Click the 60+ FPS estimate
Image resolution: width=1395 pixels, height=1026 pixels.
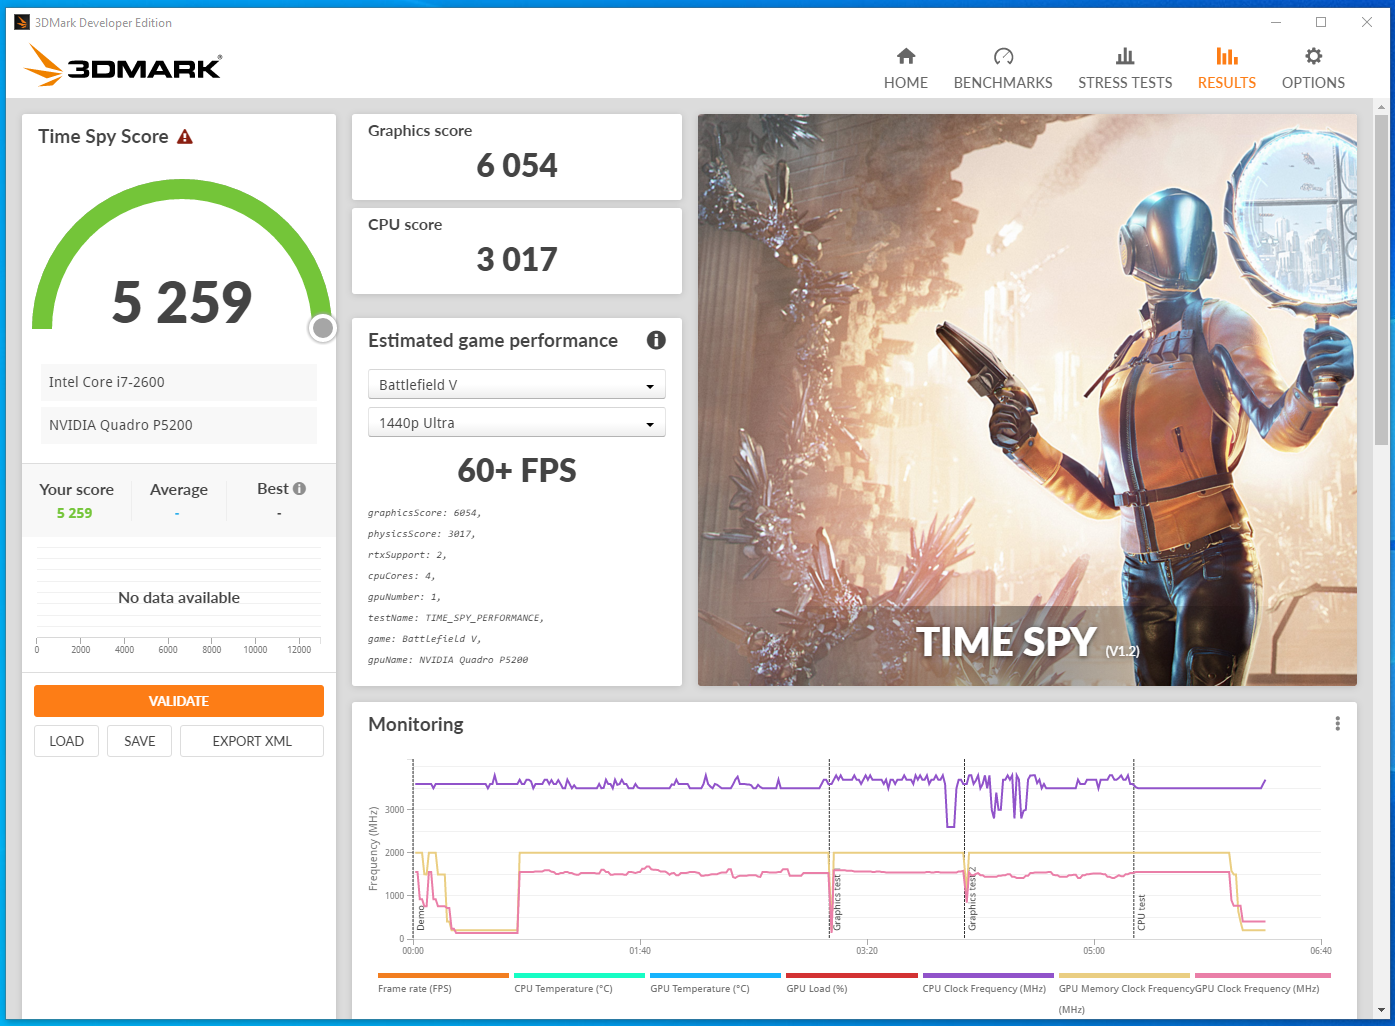(517, 470)
